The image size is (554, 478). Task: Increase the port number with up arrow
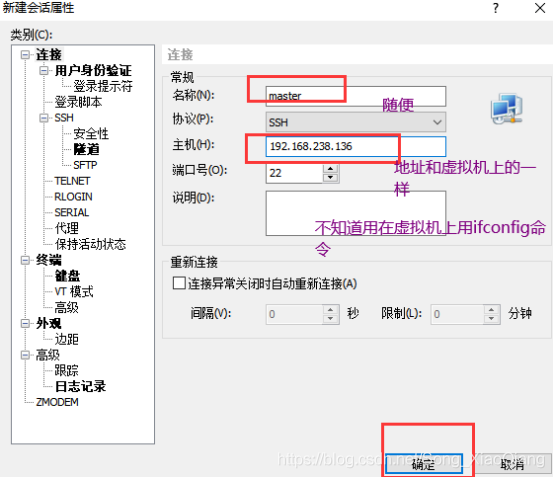[x=331, y=169]
